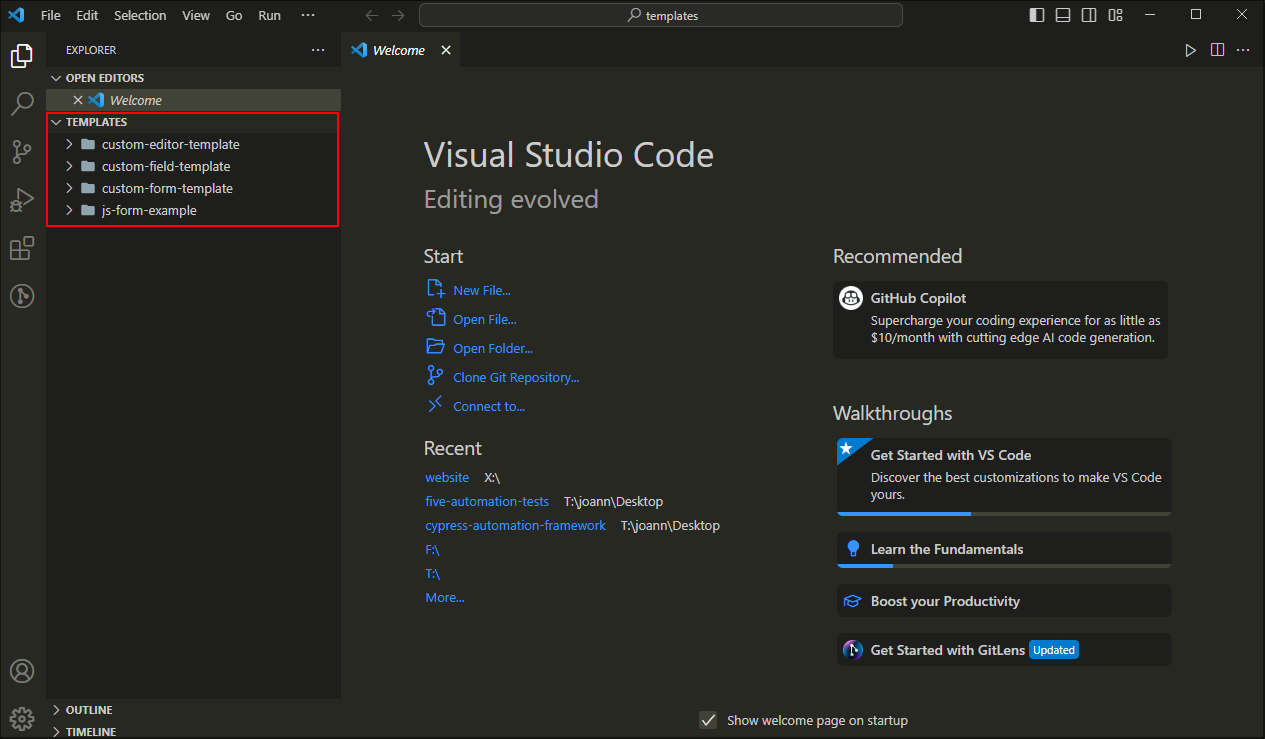Close Welcome in Open Editors list
Screen dimensions: 1265x739
point(78,100)
